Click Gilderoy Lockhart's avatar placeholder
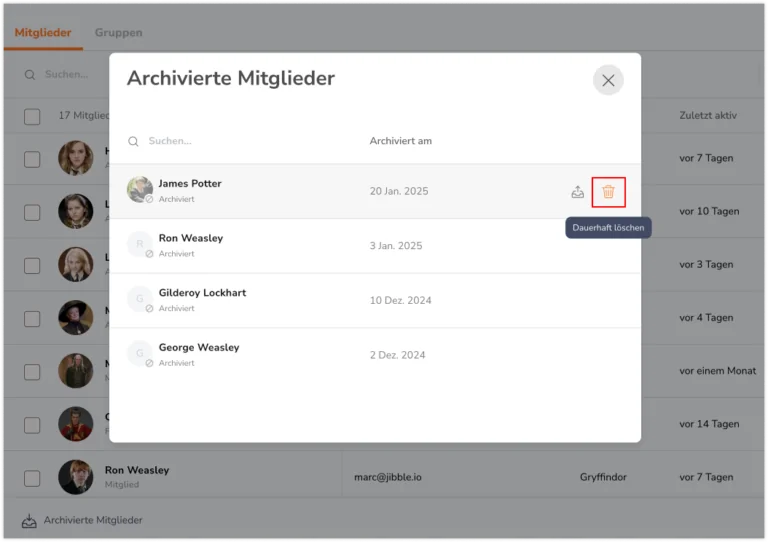This screenshot has width=768, height=542. point(140,298)
